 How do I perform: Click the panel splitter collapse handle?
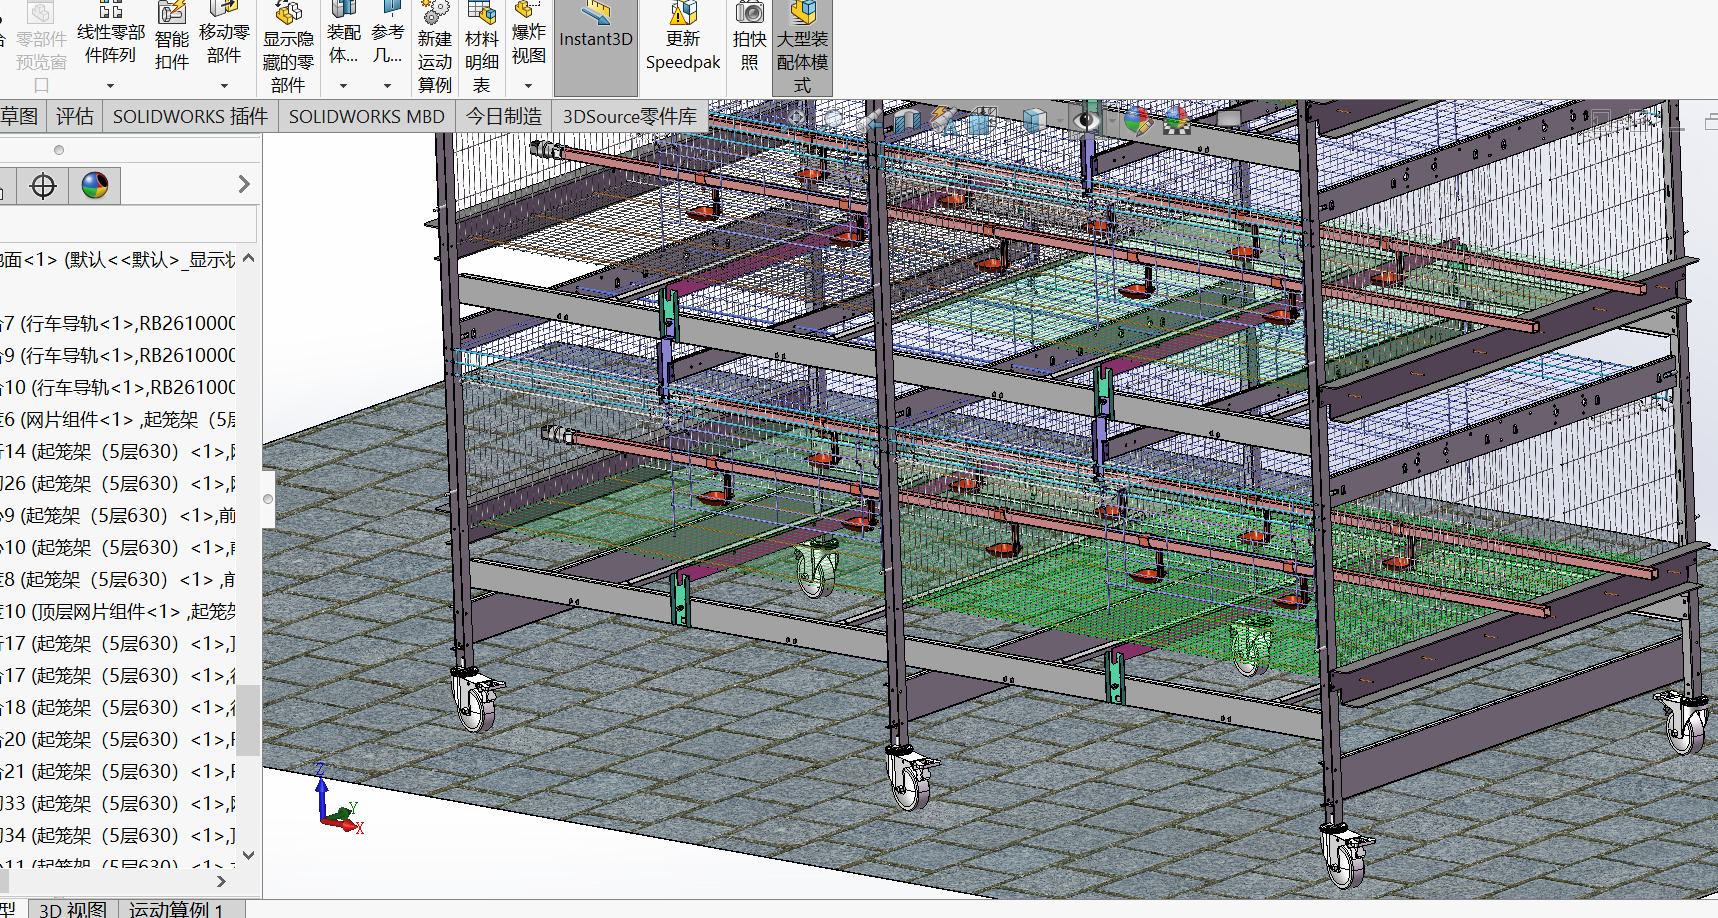pos(267,498)
